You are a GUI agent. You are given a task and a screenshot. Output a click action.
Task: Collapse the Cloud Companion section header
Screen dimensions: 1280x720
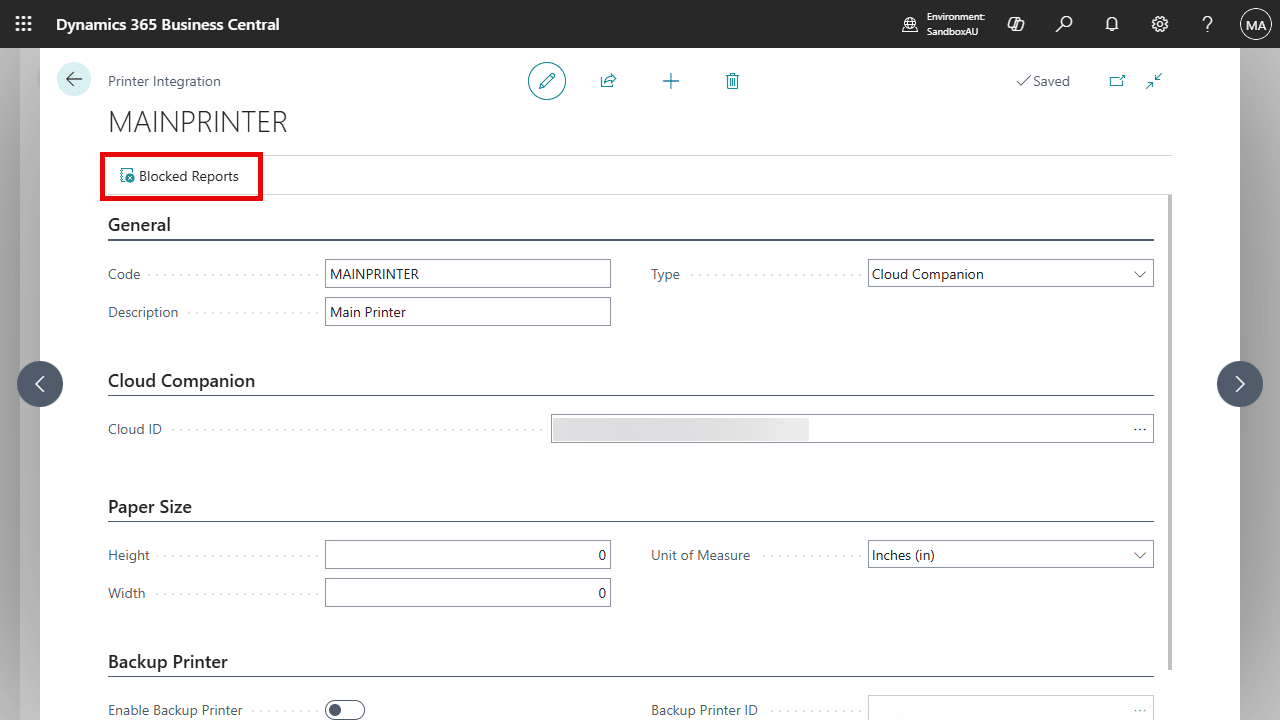click(x=181, y=381)
